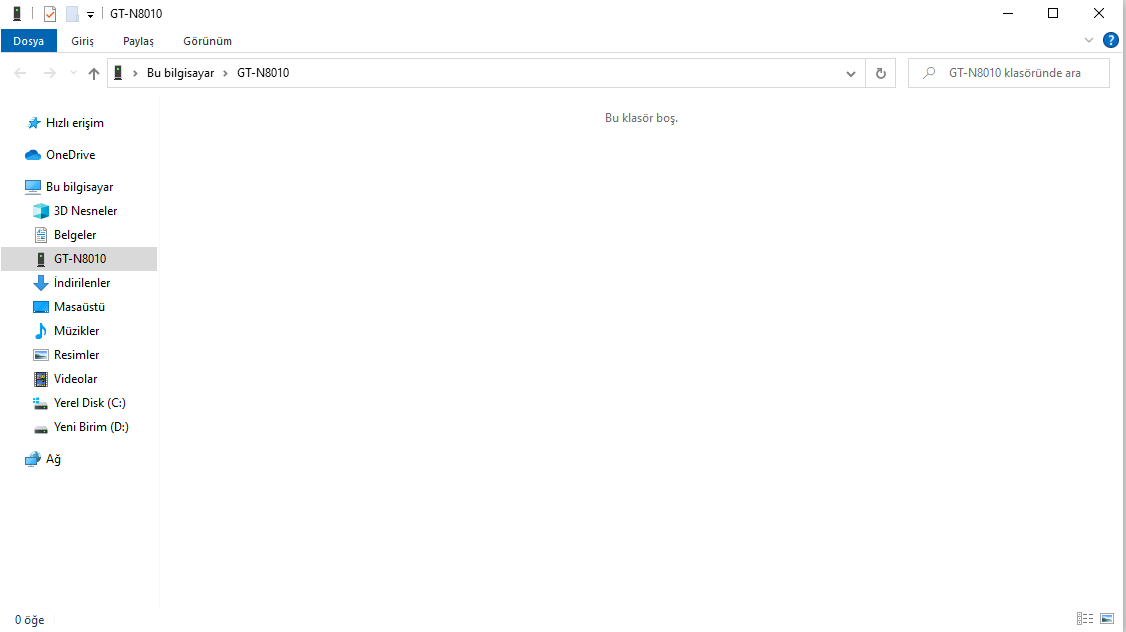Open the 3D Nesneler folder
Screen dimensions: 1126x632
[x=85, y=210]
